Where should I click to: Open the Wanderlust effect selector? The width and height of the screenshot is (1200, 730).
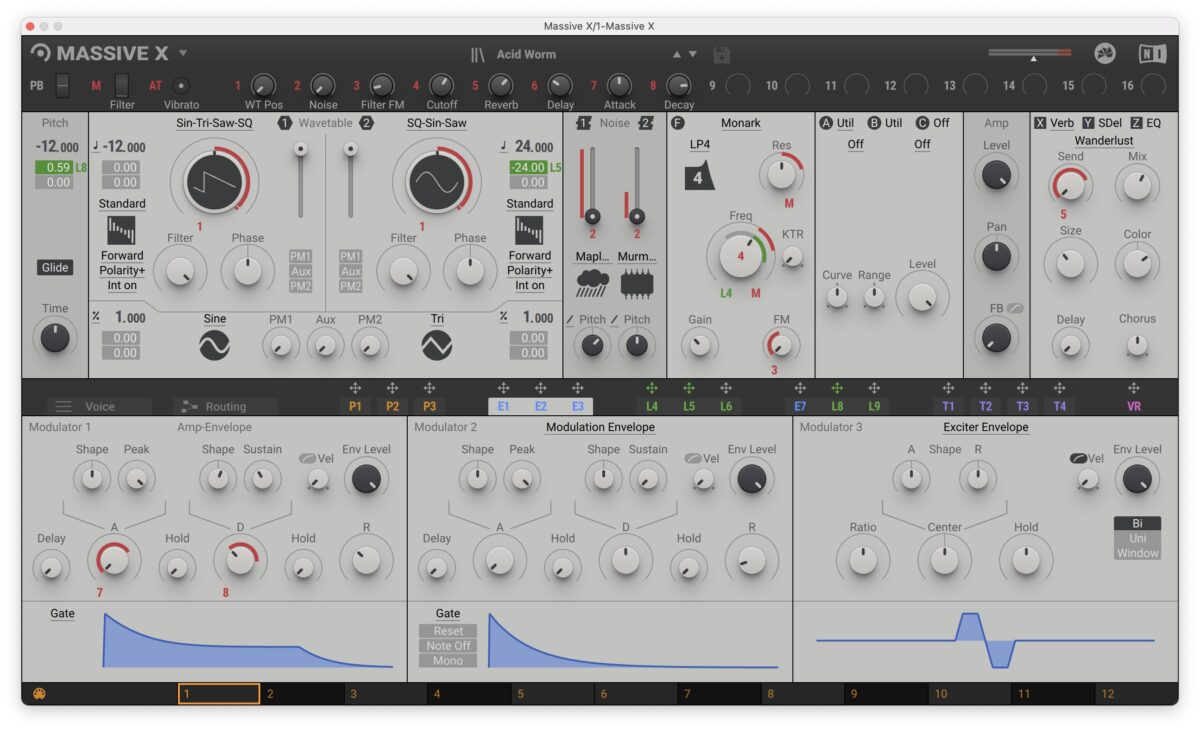[x=1104, y=139]
